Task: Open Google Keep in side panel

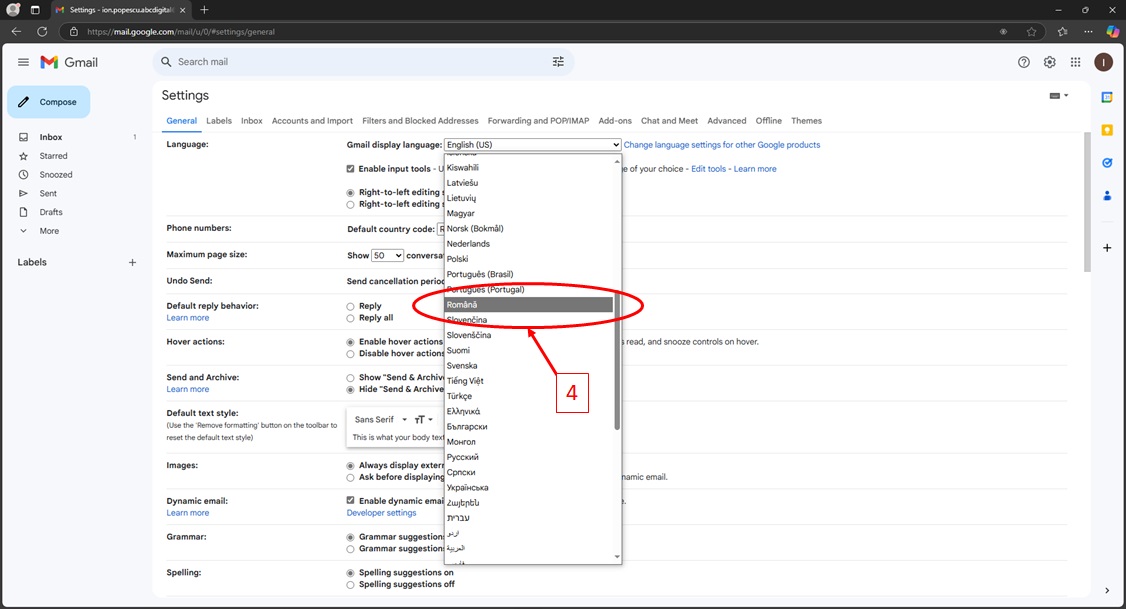Action: click(x=1107, y=130)
